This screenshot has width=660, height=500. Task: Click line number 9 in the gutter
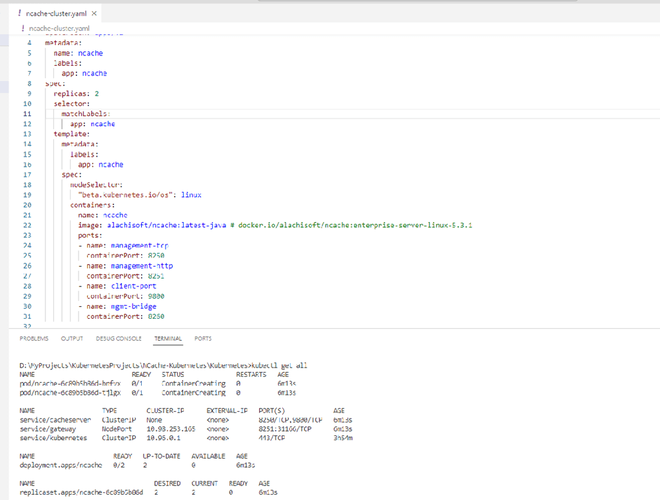[28, 93]
